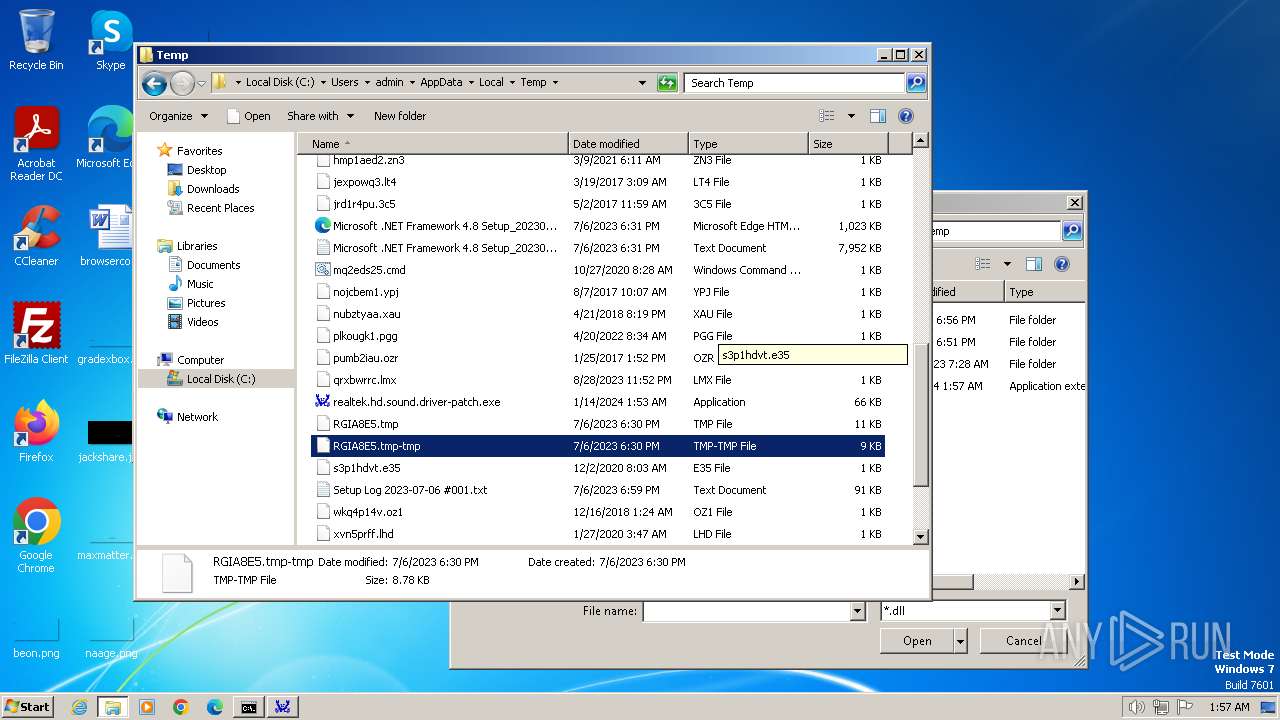The width and height of the screenshot is (1280, 720).
Task: Click the search magnifier icon in Temp window
Action: click(x=916, y=83)
